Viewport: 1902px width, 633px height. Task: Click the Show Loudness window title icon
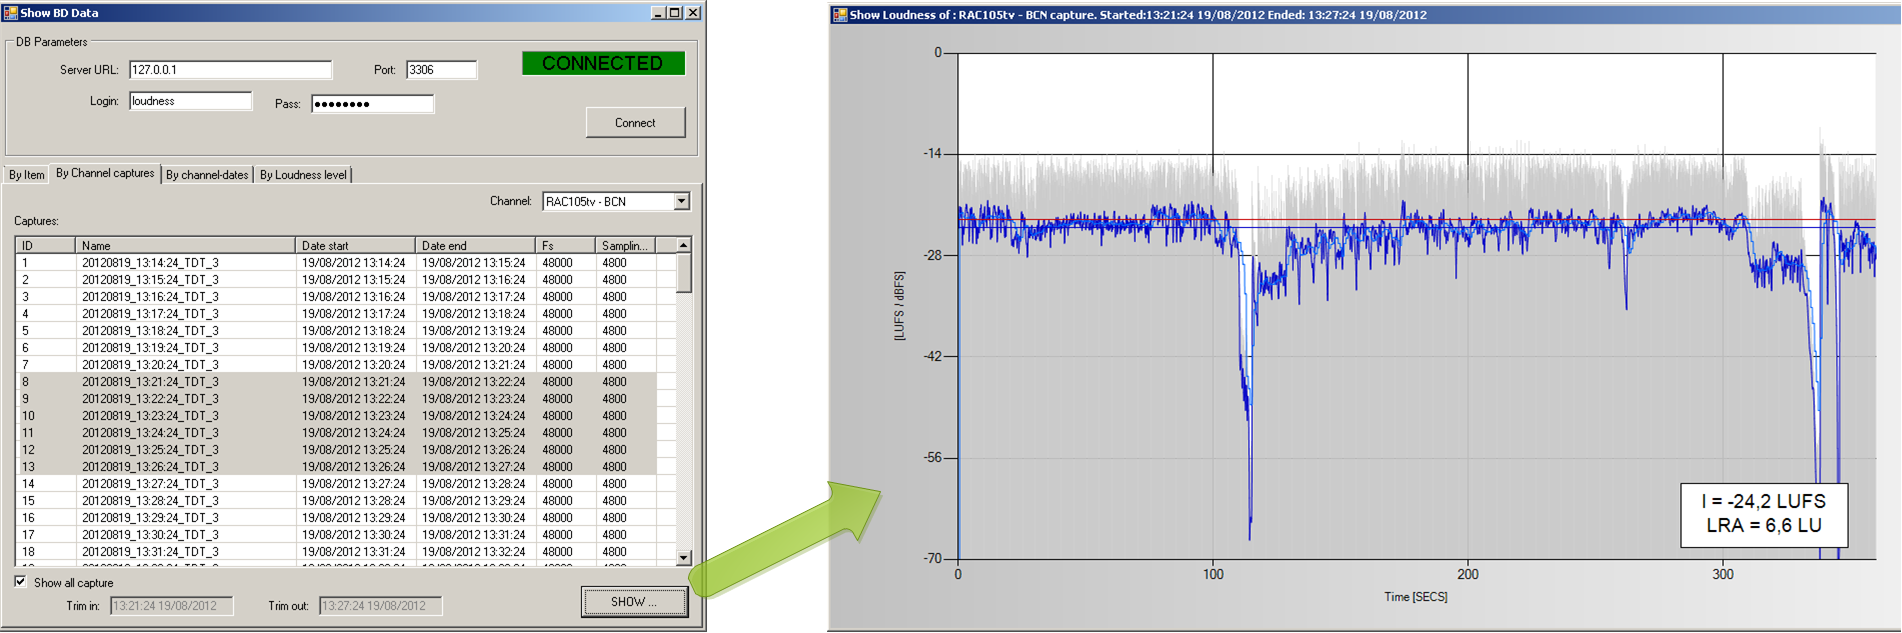[840, 15]
